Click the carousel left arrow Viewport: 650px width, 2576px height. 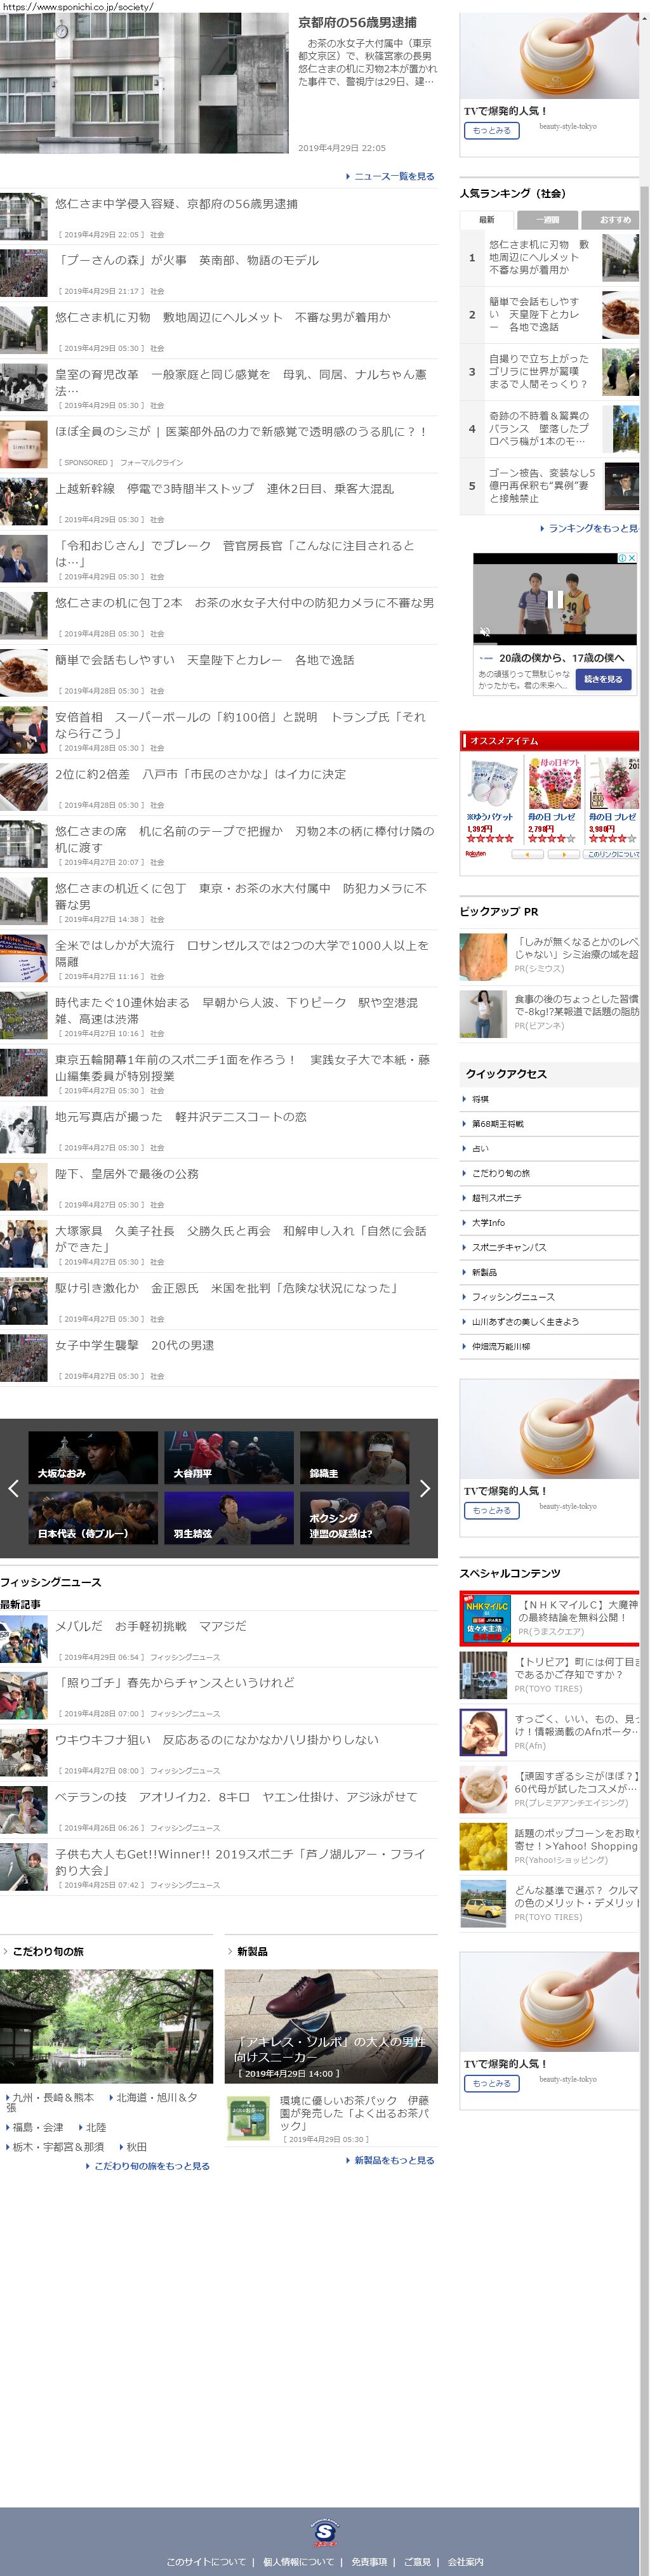point(13,1488)
